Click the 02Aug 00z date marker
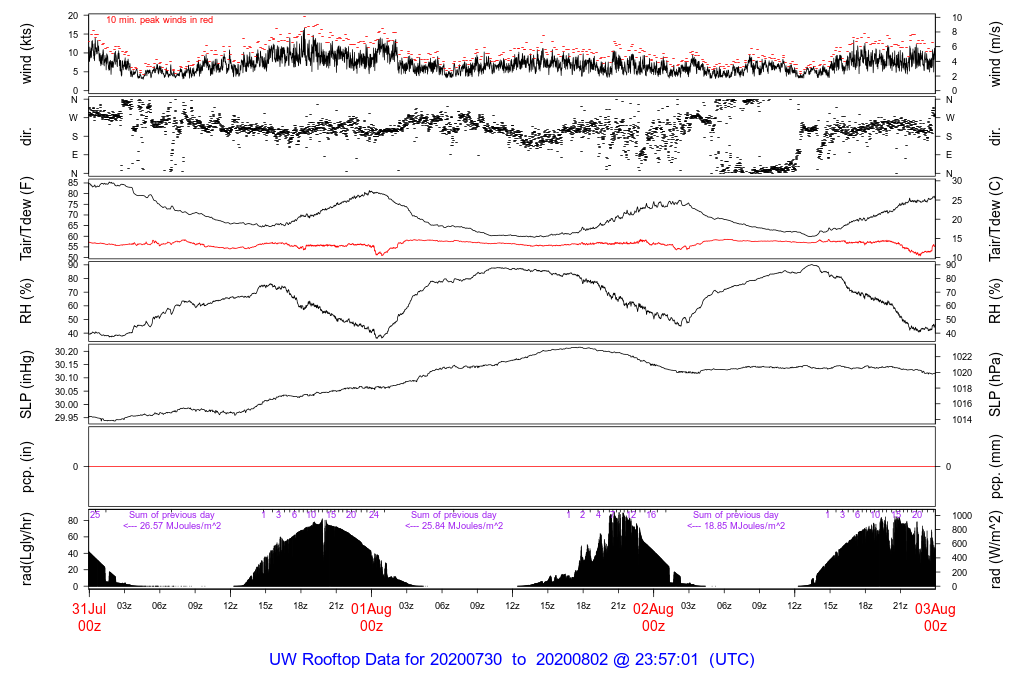Viewport: 1024px width, 700px height. (653, 617)
